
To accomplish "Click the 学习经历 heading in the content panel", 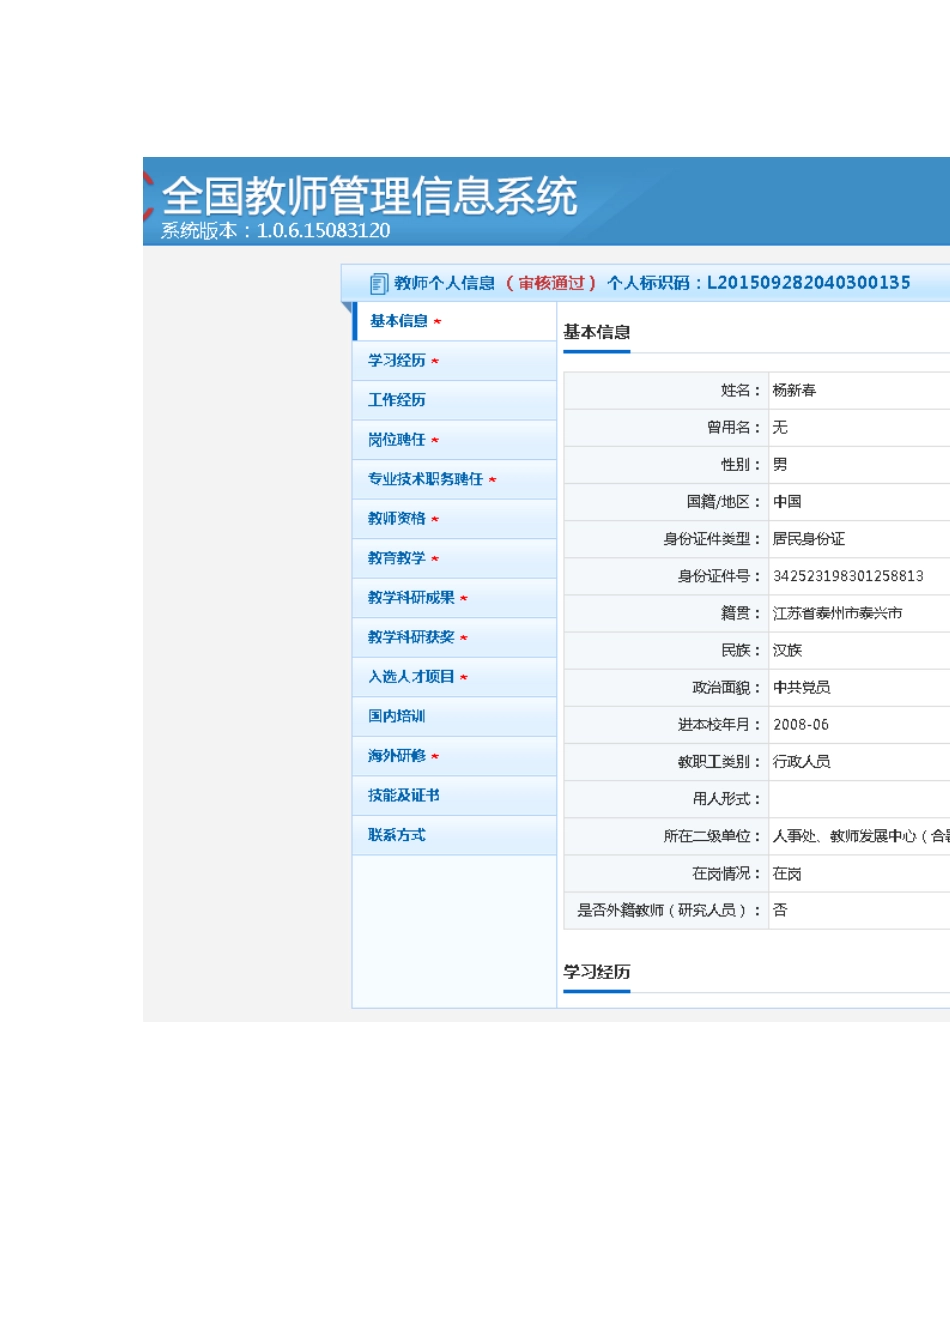I will [x=597, y=972].
